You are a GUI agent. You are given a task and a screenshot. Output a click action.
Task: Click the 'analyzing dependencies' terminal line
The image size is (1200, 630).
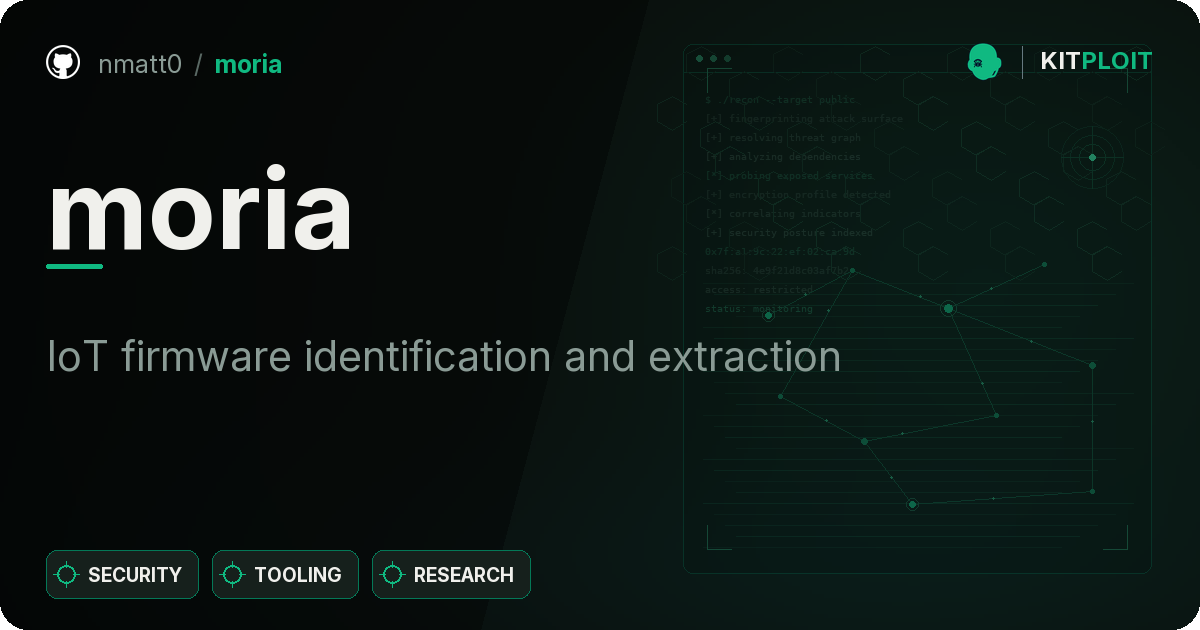coord(782,157)
